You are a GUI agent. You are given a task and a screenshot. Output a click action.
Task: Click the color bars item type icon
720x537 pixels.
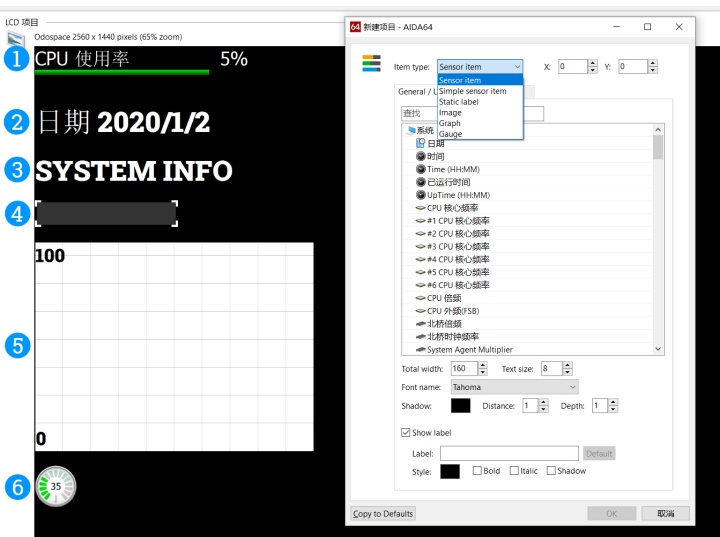pyautogui.click(x=371, y=63)
